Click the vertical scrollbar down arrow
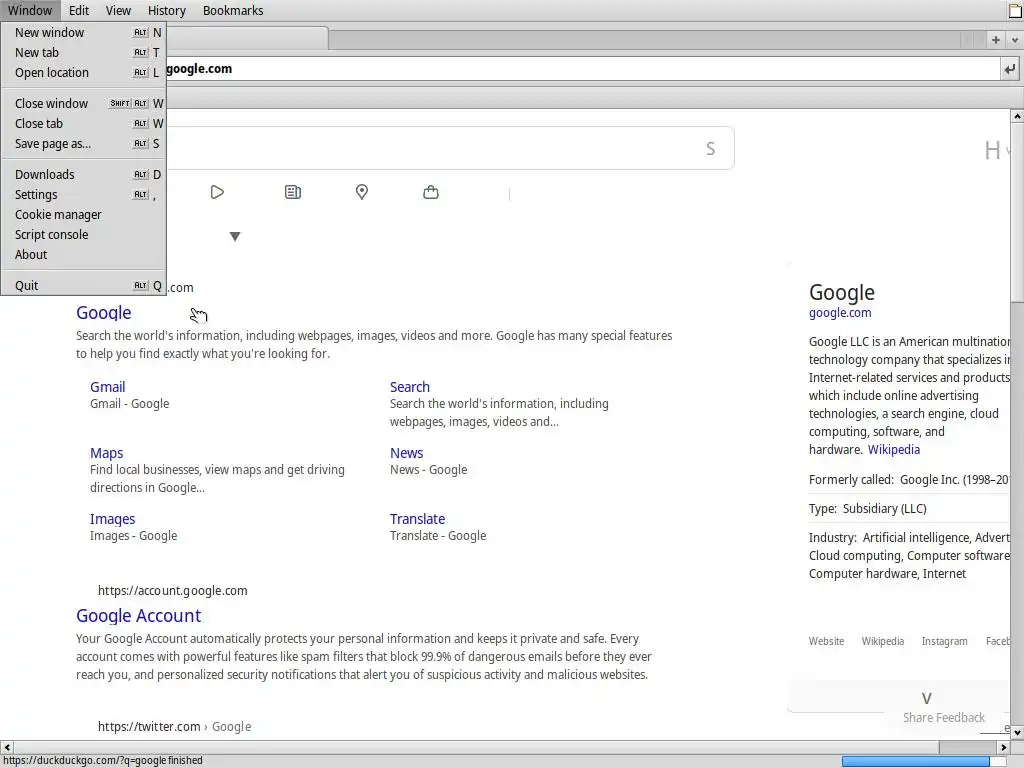1024x768 pixels. click(1017, 733)
